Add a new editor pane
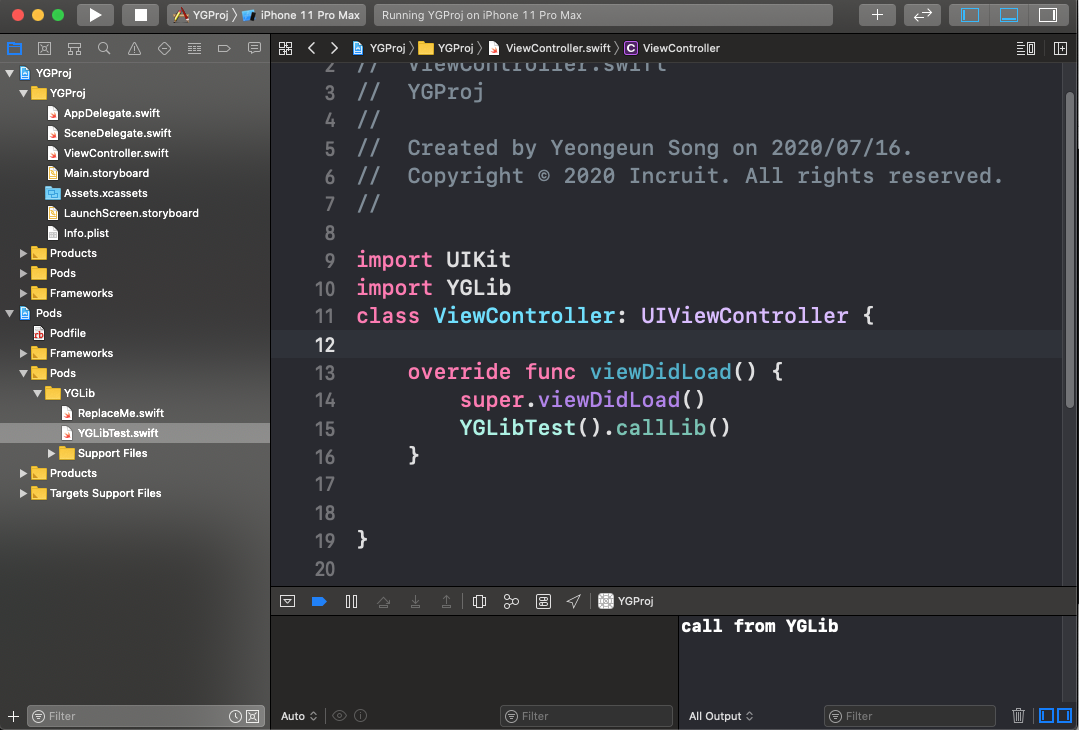1079x730 pixels. 1060,48
